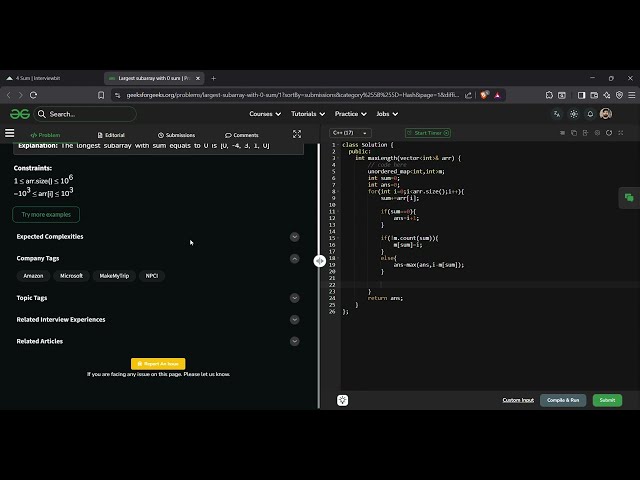This screenshot has height=480, width=640.
Task: Click the Brave VPN shield icon
Action: (x=619, y=95)
